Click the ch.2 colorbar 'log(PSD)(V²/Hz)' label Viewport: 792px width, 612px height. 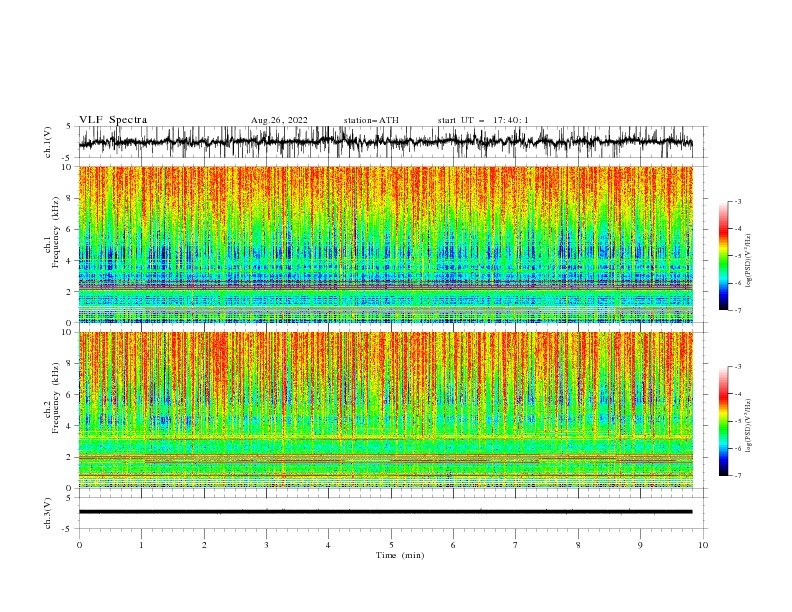[748, 425]
